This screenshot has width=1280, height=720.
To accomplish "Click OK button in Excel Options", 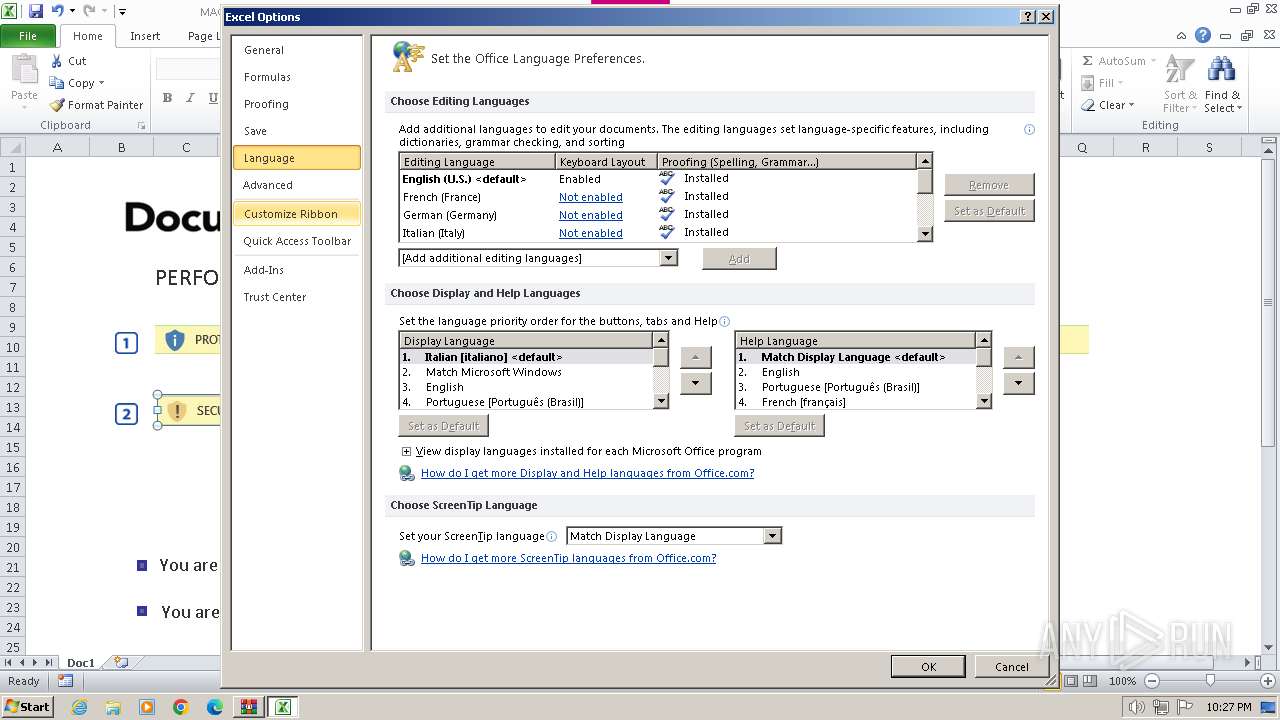I will (x=928, y=667).
